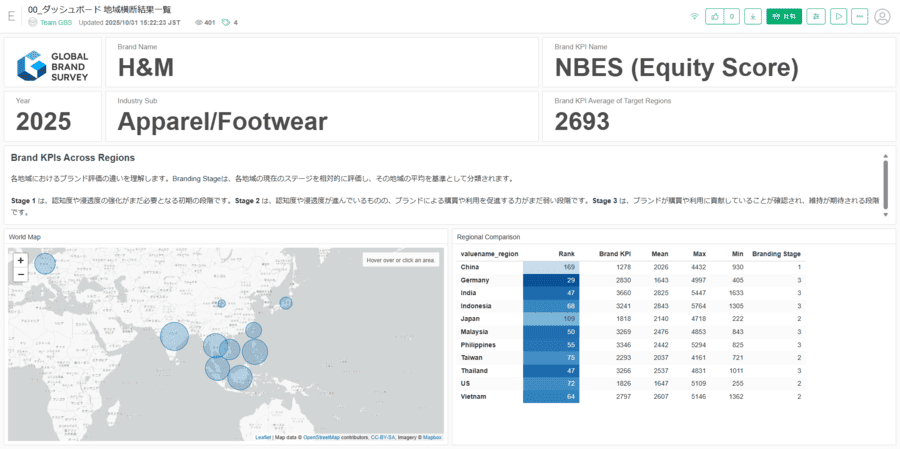The width and height of the screenshot is (900, 449).
Task: Select the Philippines row label
Action: tap(478, 345)
